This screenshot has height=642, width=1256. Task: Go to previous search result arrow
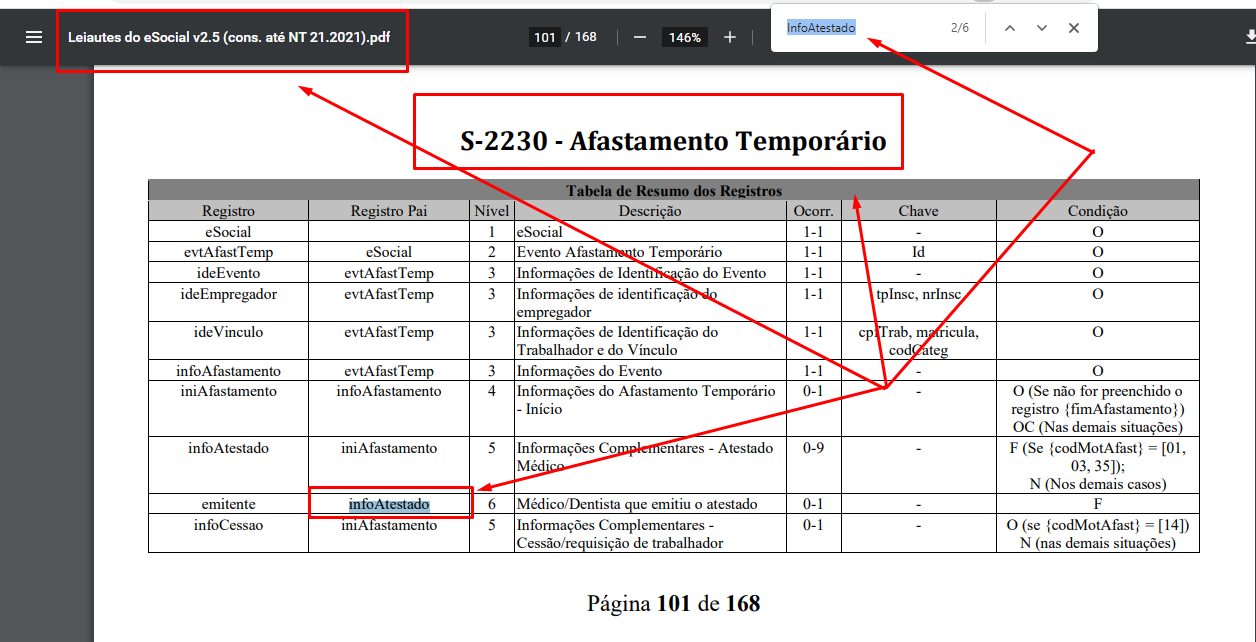click(1010, 28)
